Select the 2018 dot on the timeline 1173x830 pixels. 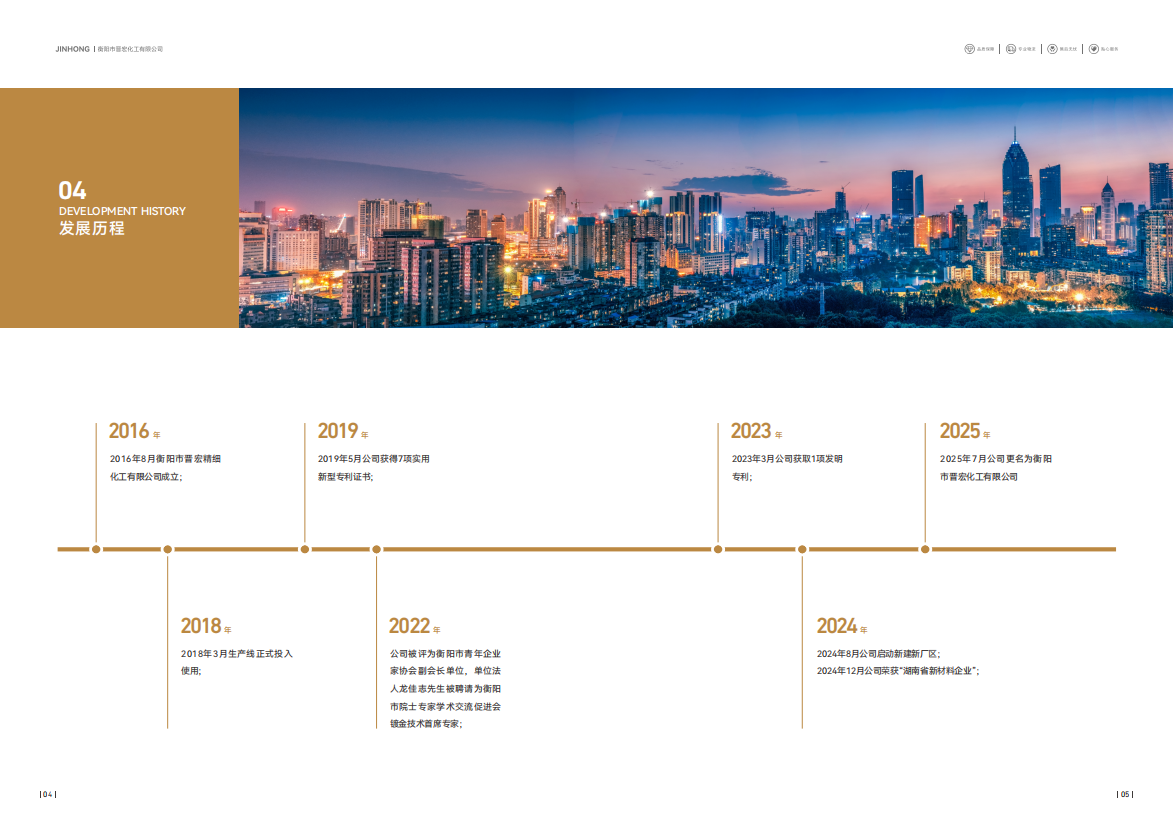[168, 549]
